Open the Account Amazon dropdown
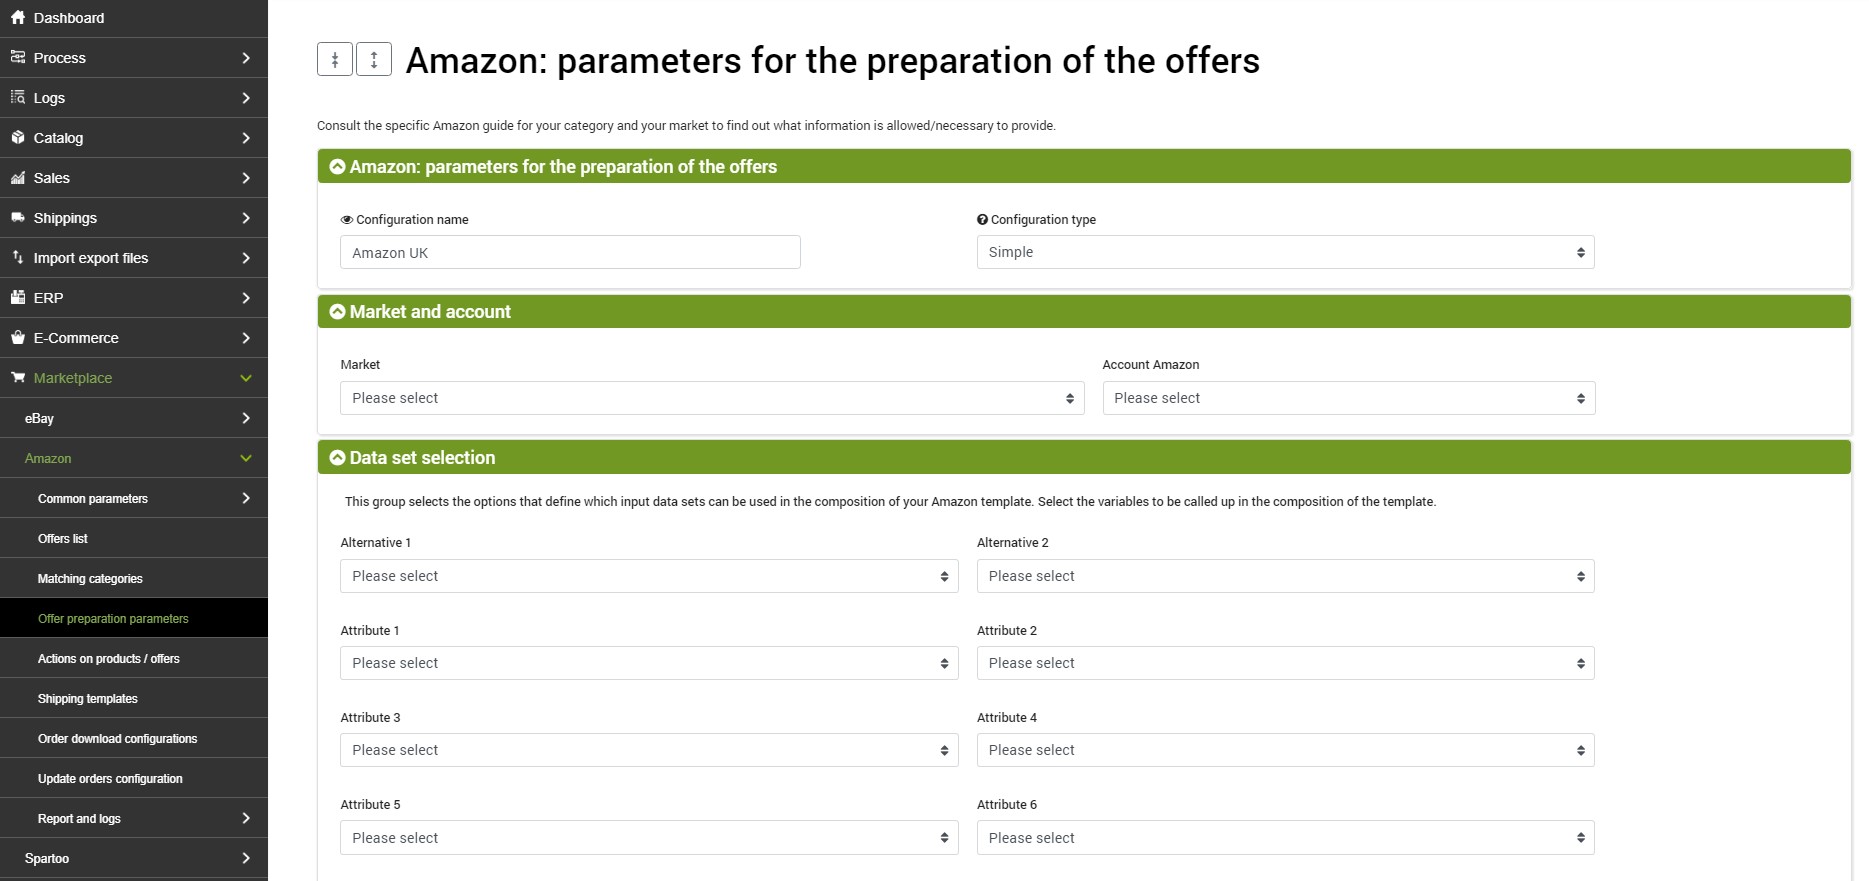The image size is (1869, 881). coord(1349,398)
